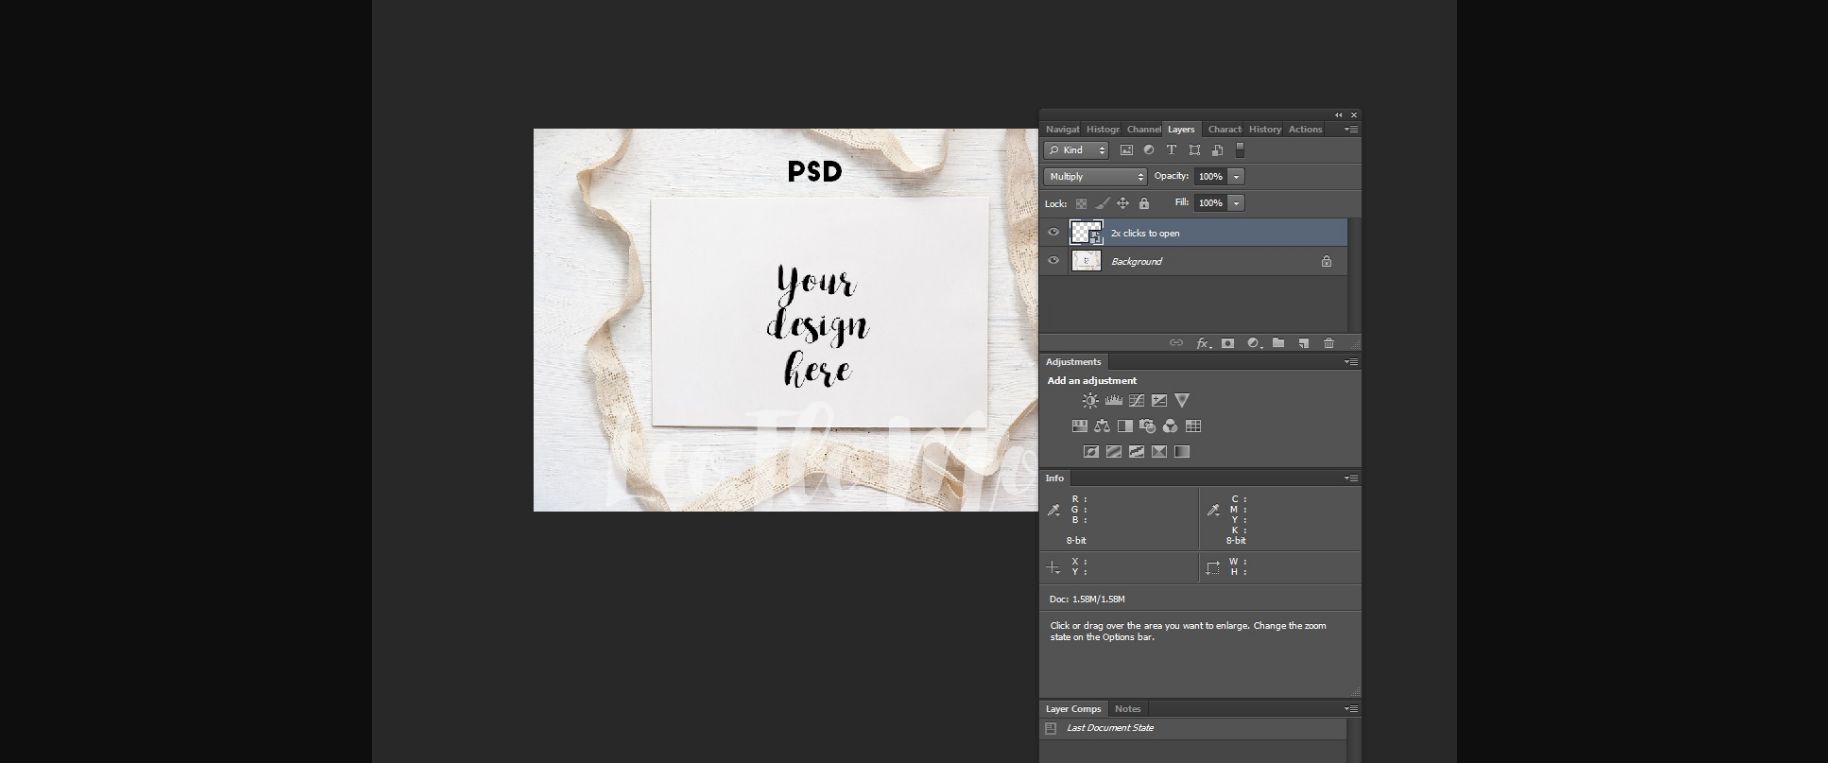This screenshot has height=763, width=1828.
Task: Click the Background layer lock icon
Action: [1326, 261]
